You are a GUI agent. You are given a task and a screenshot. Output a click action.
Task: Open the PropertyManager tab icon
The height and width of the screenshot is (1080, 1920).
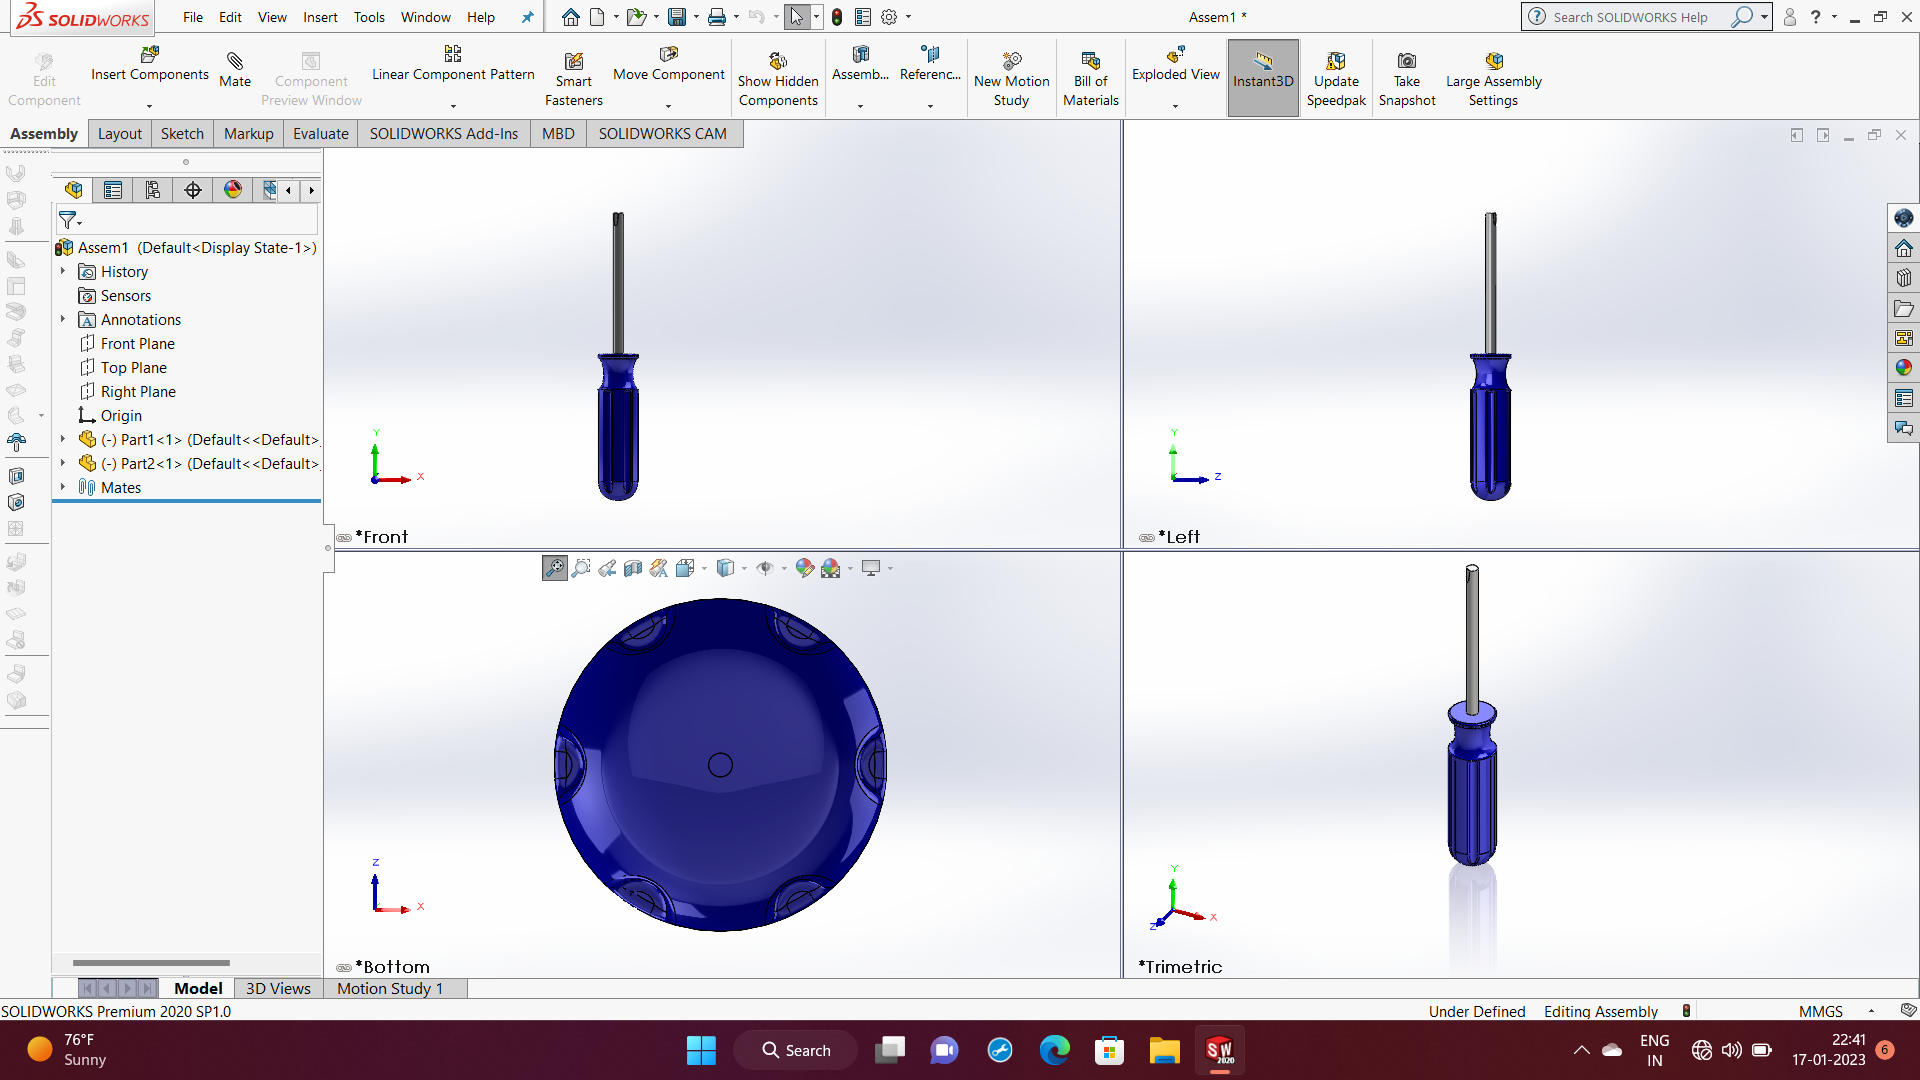click(113, 190)
